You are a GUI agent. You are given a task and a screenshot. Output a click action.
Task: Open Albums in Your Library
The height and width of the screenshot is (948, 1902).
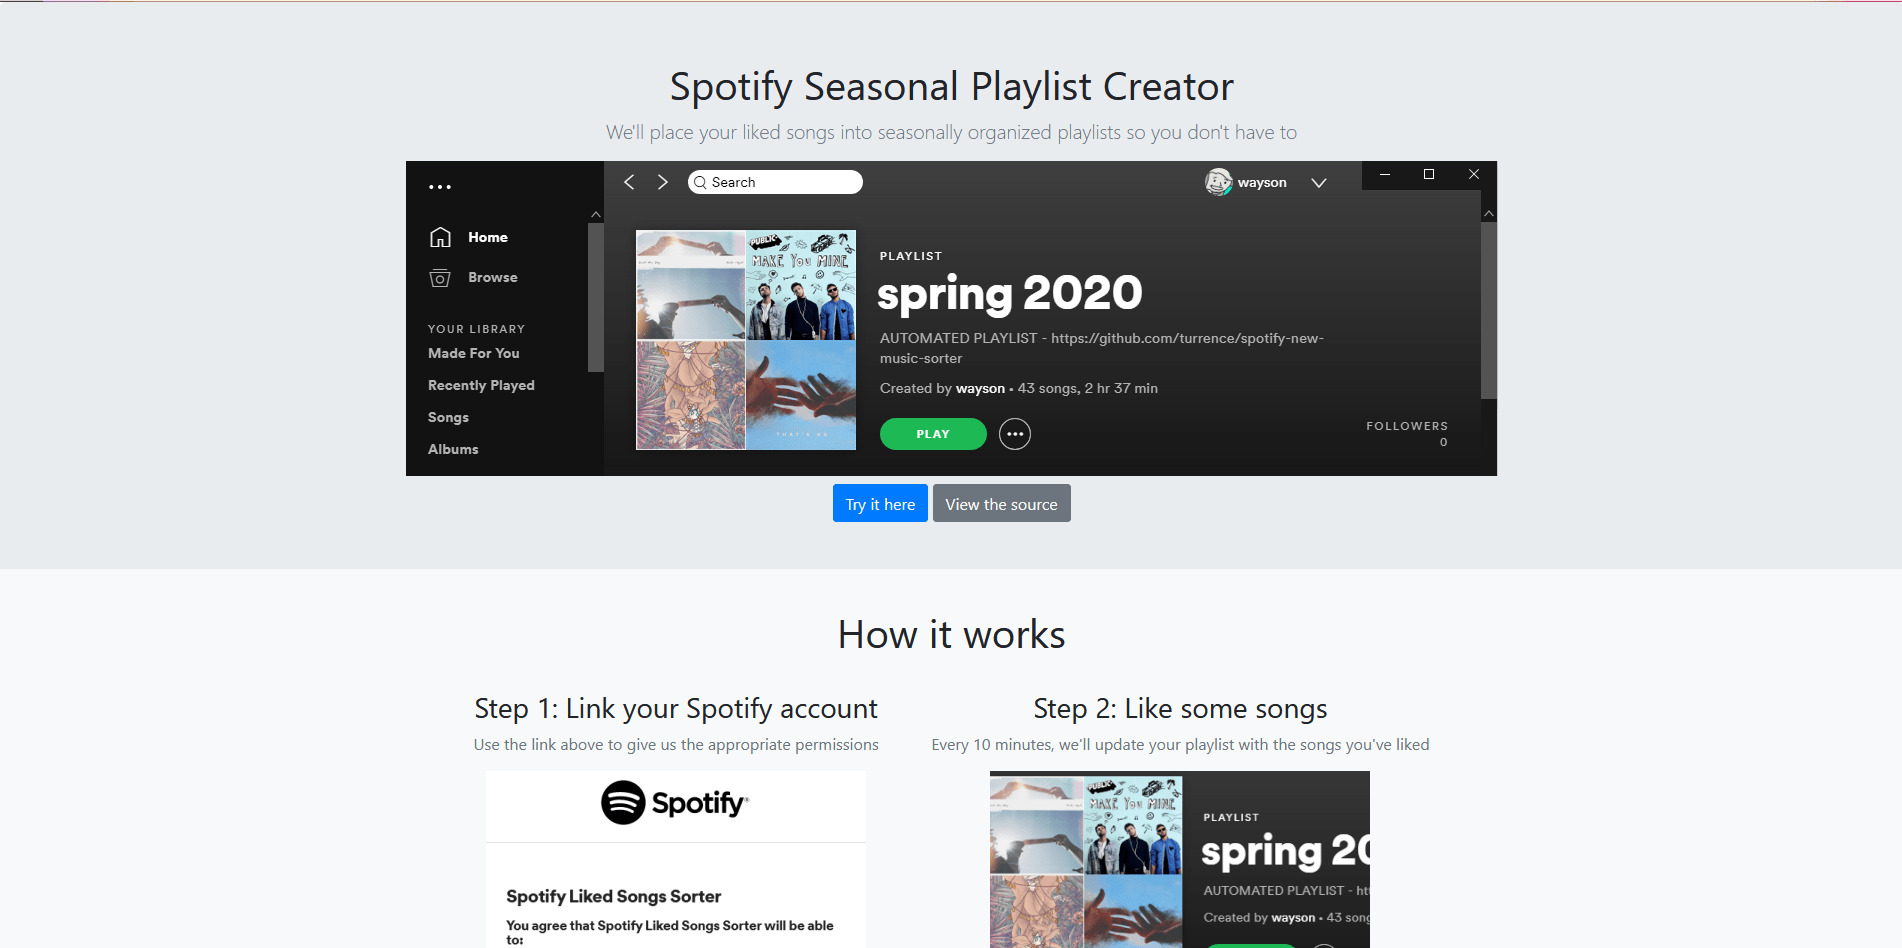tap(453, 449)
